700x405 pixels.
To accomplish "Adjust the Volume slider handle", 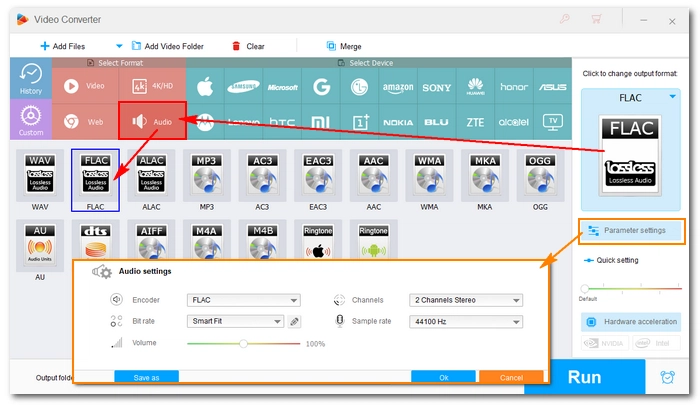I will 243,343.
